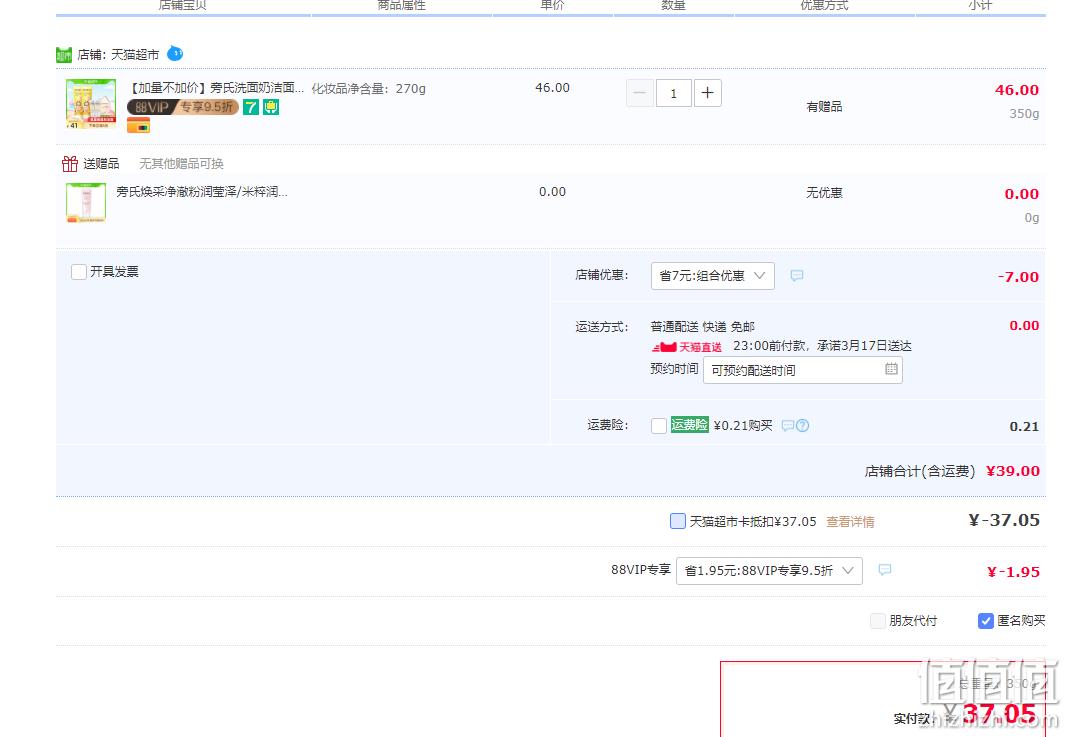Click the ¥-1.95 88VIP discount amount

coord(1013,571)
